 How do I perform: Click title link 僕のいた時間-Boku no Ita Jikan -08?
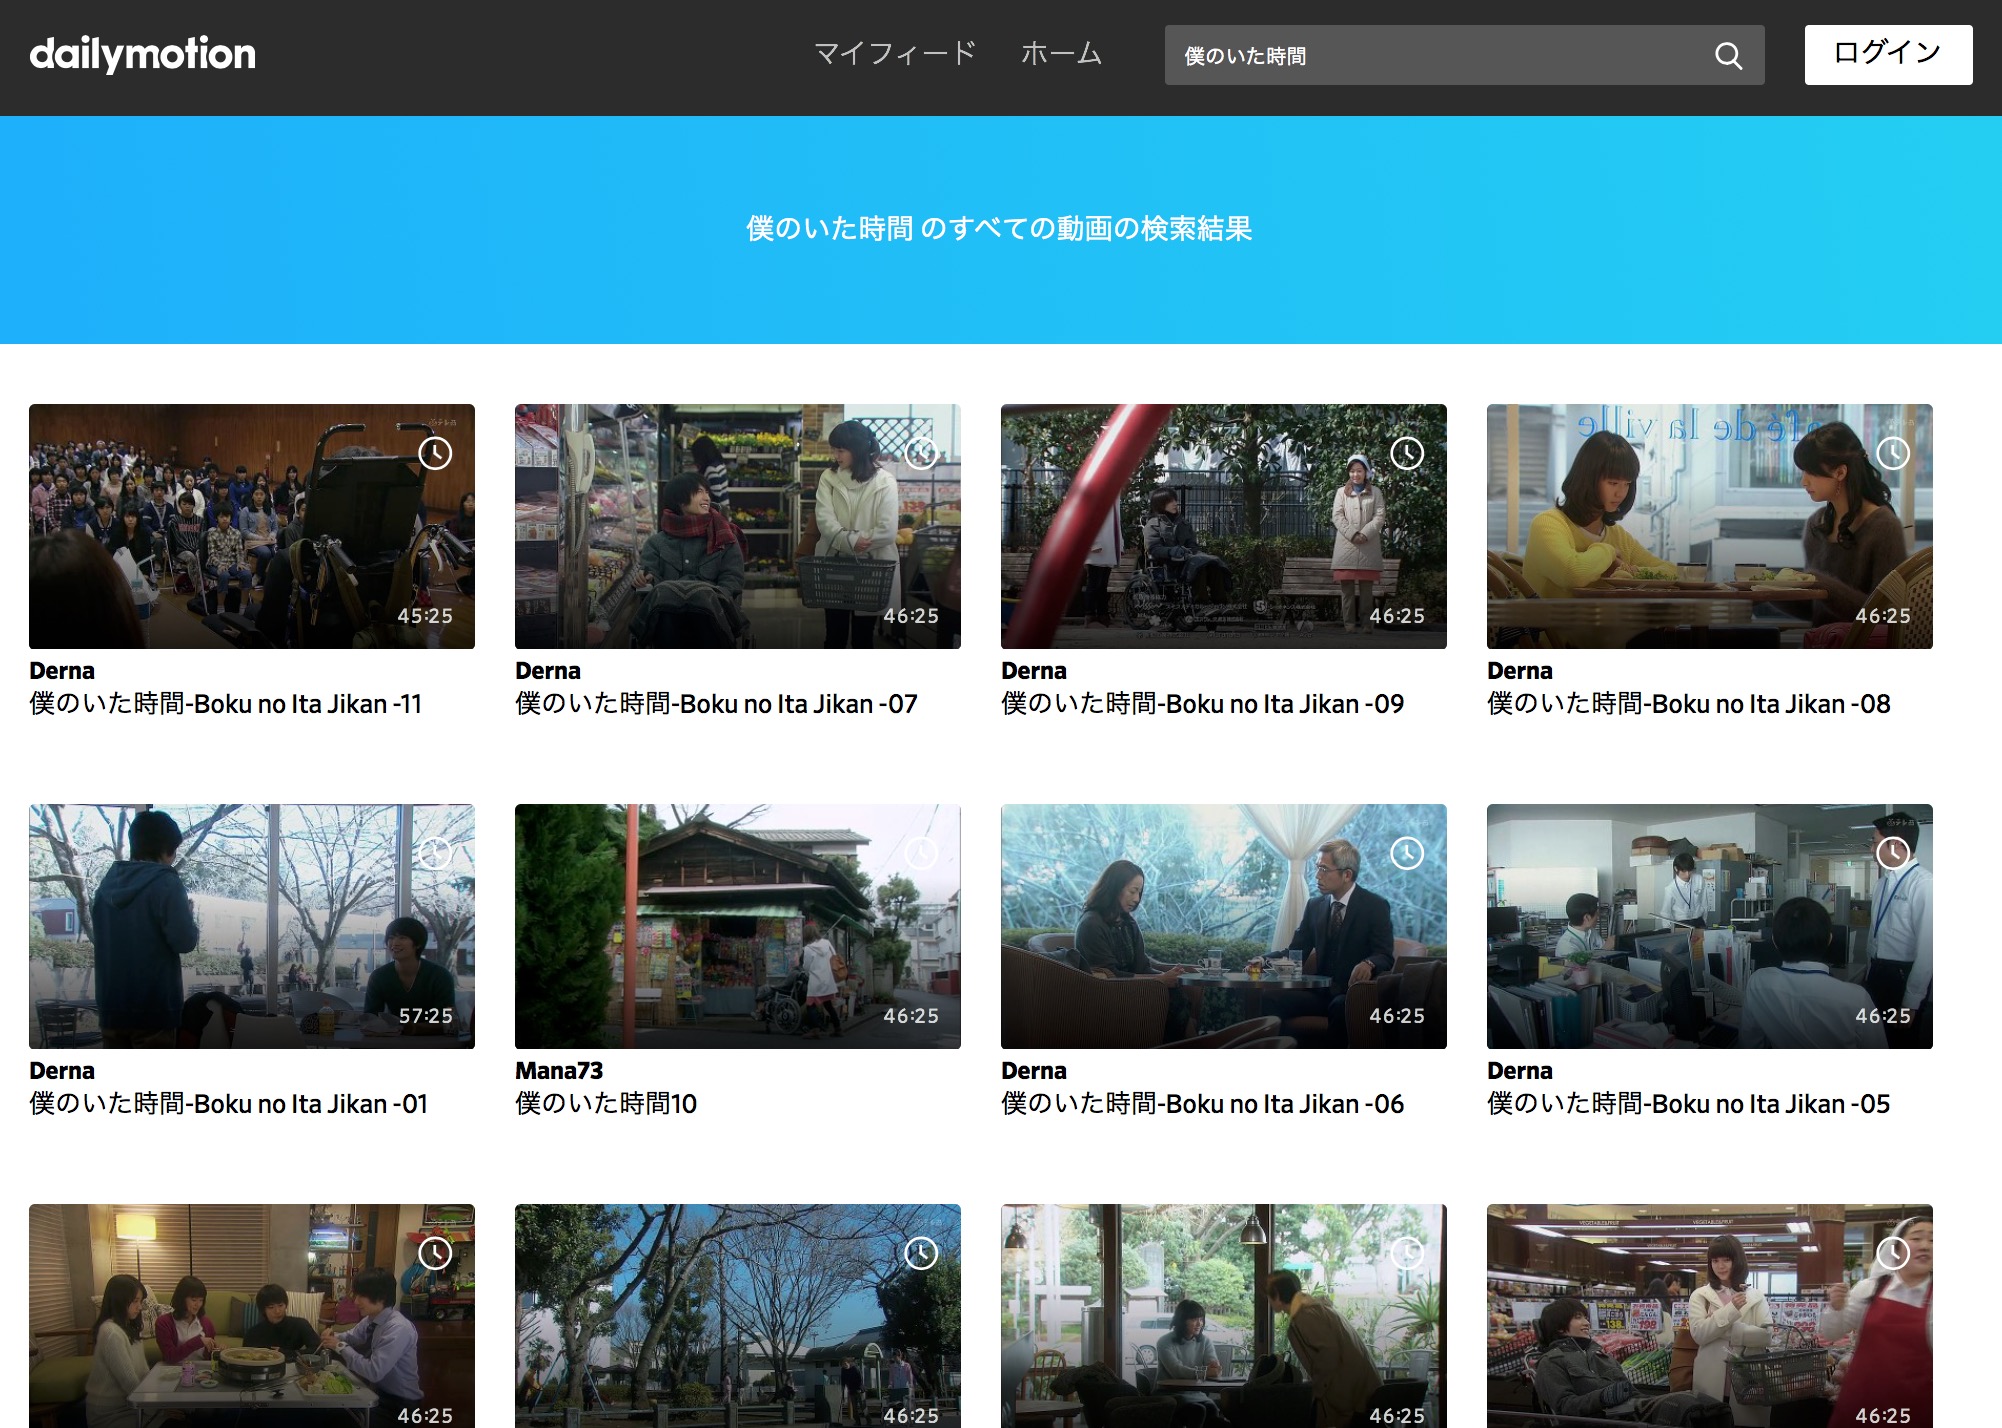pos(1689,704)
